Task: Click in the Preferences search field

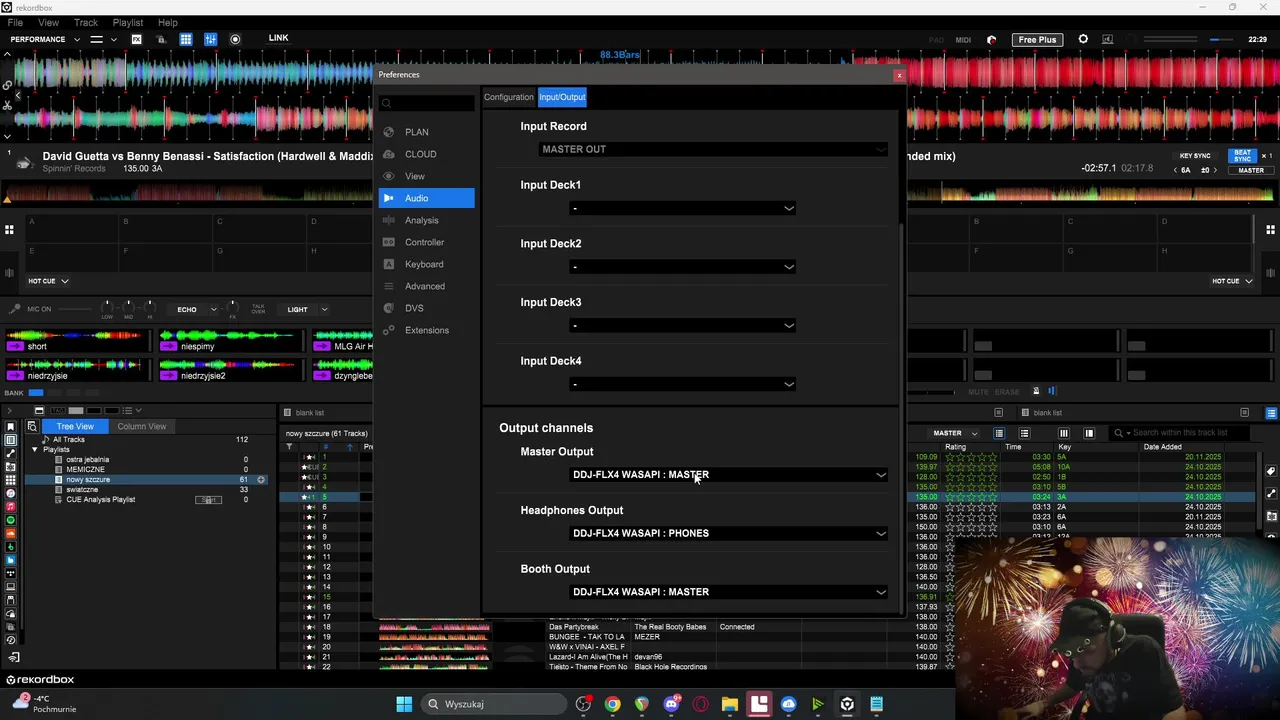Action: (428, 103)
